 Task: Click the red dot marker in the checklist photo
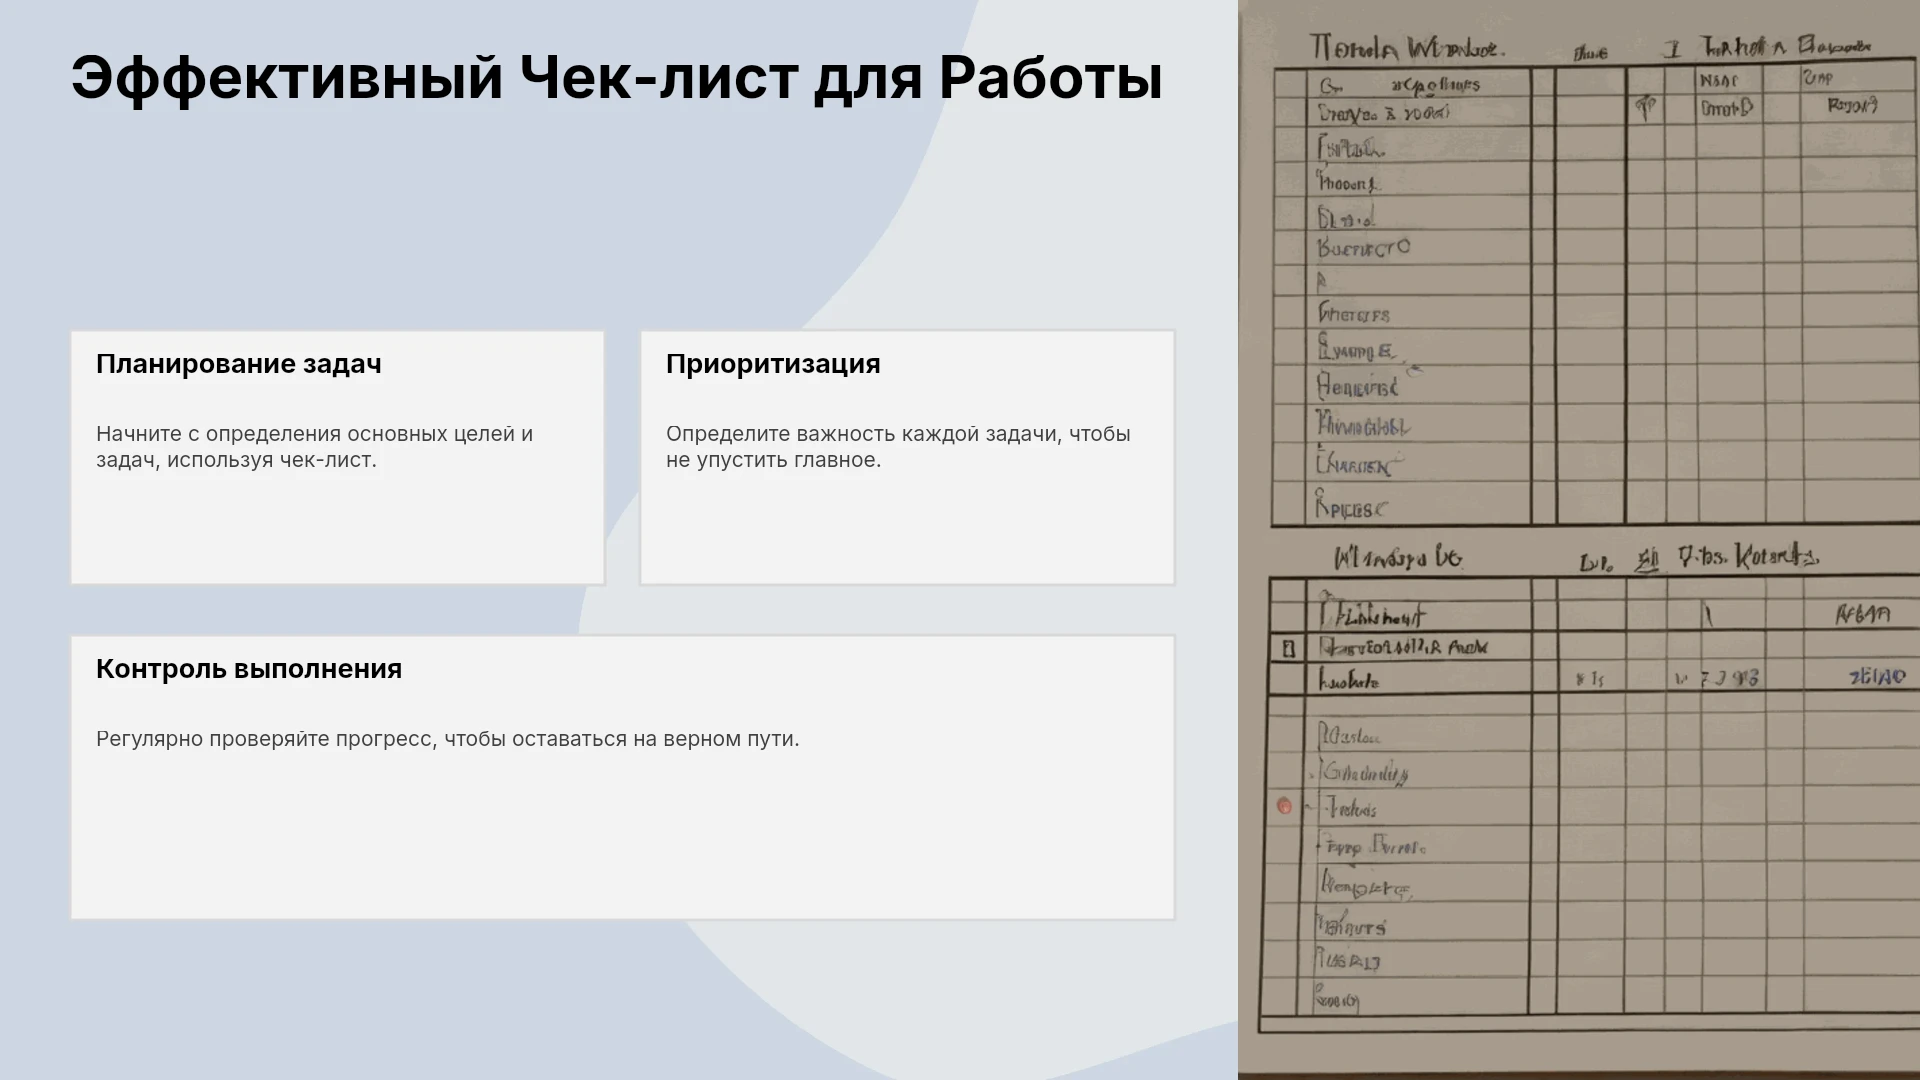1285,806
